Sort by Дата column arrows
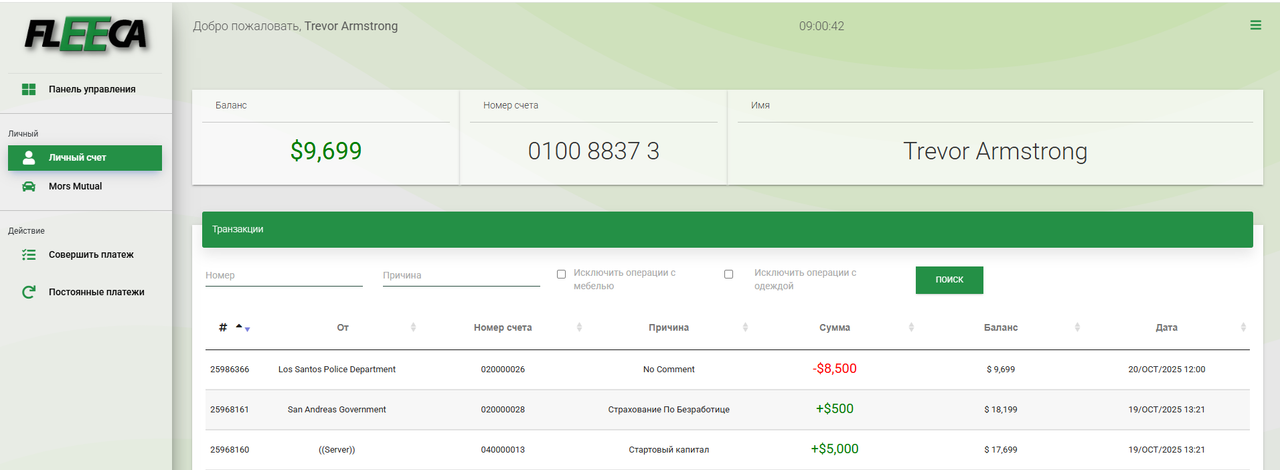 pyautogui.click(x=1244, y=328)
